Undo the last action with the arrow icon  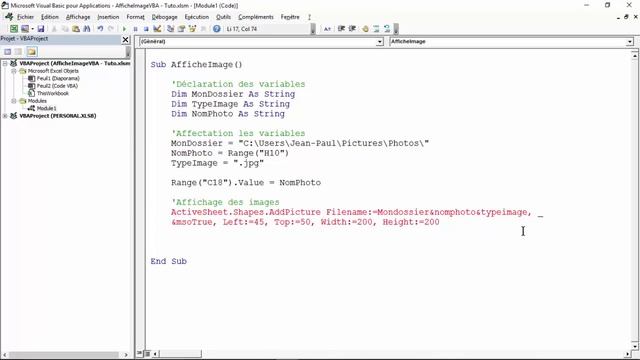(100, 29)
